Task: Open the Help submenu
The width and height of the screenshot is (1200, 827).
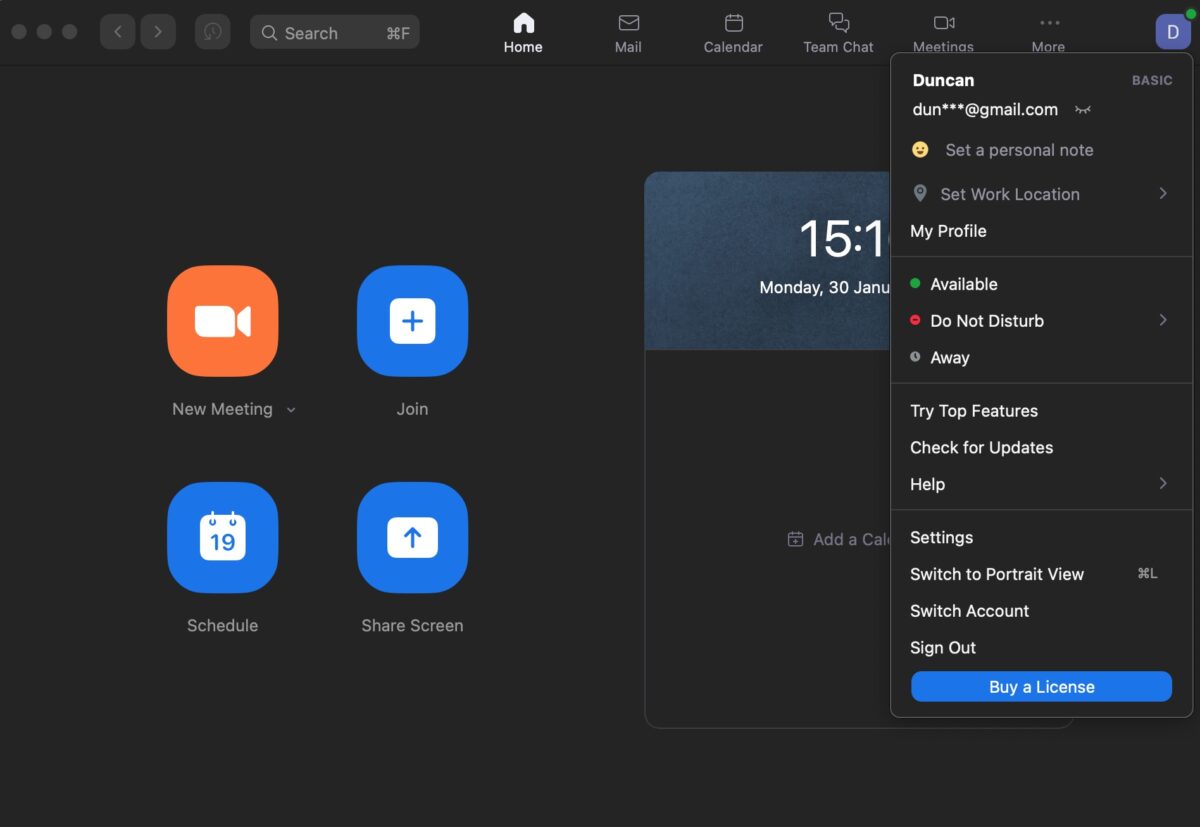Action: (1041, 484)
